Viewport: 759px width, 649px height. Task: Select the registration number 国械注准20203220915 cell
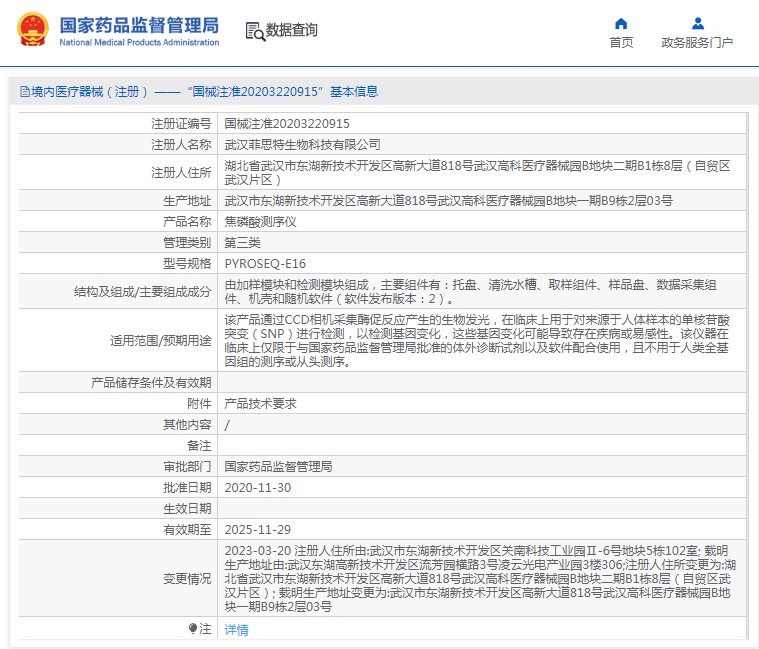pyautogui.click(x=287, y=124)
